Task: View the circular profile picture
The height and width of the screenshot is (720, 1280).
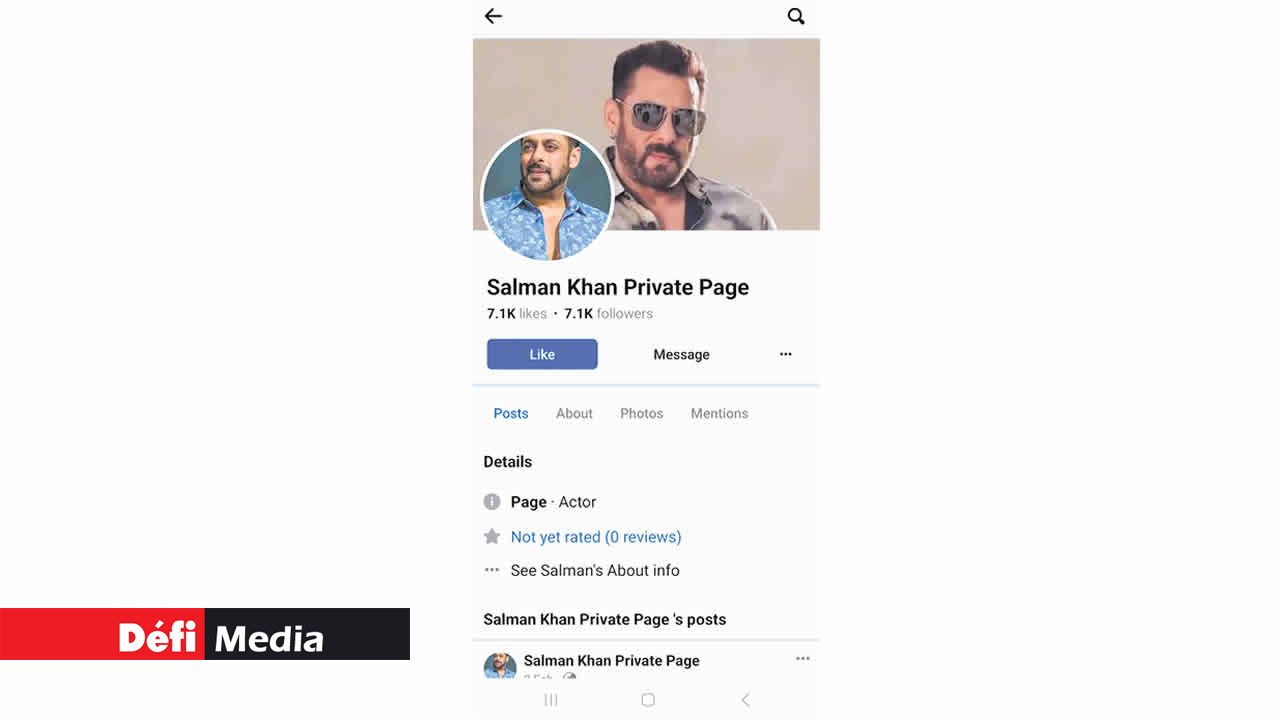Action: (547, 196)
